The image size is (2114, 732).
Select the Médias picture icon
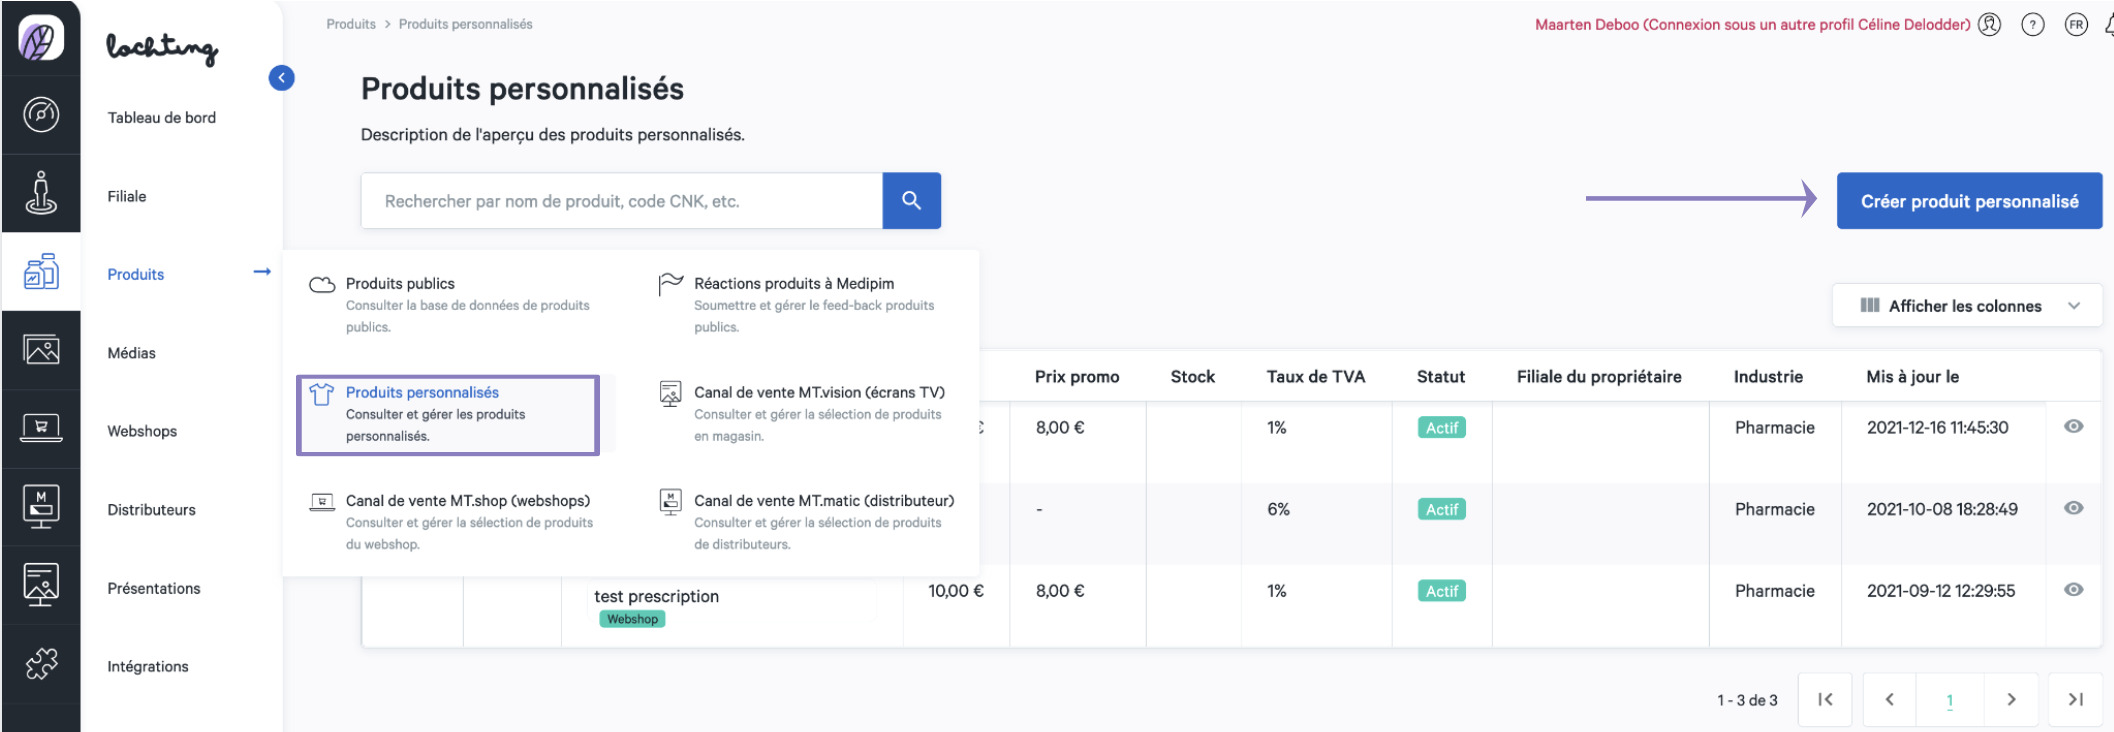[41, 350]
